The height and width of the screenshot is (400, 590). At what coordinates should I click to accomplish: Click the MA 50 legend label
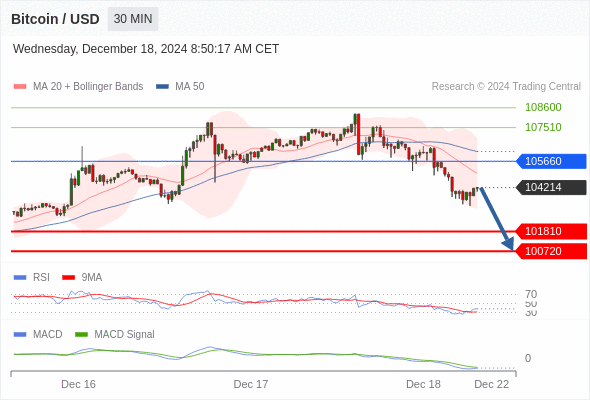point(190,87)
